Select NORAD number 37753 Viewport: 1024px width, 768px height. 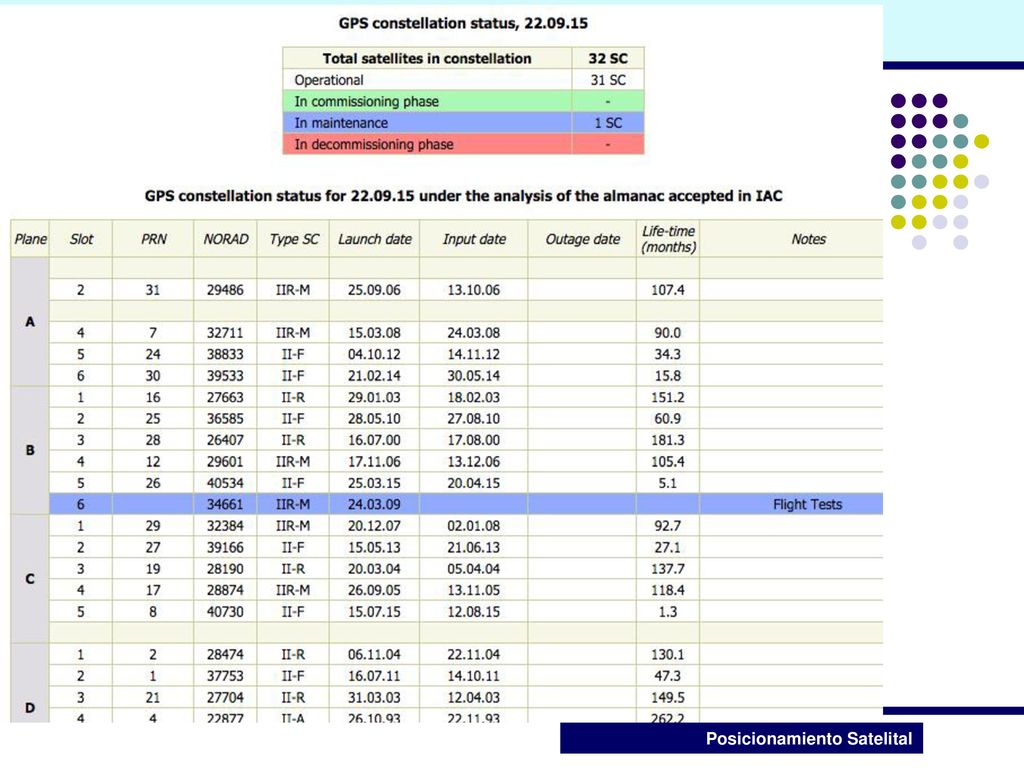[x=225, y=676]
